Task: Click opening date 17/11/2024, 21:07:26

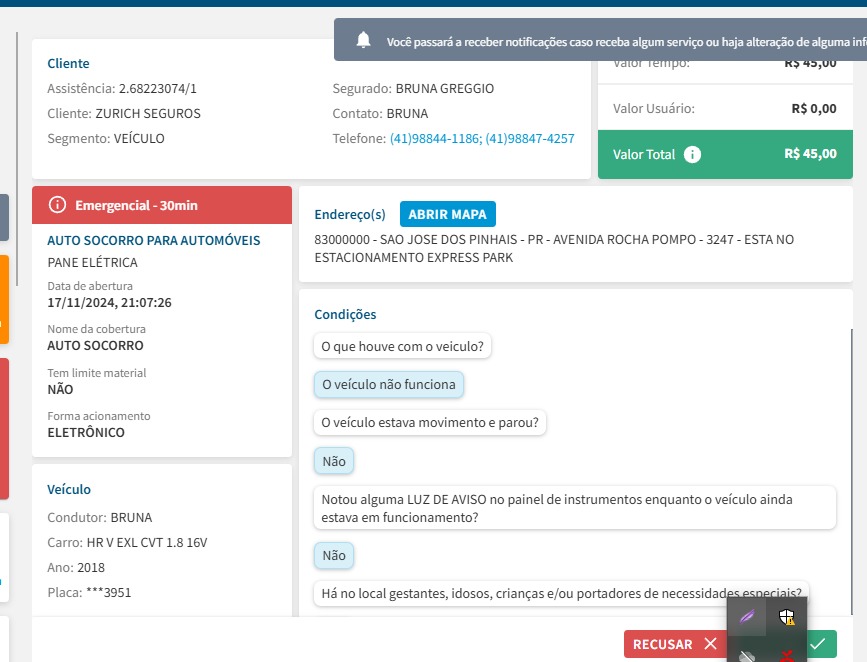Action: [109, 303]
